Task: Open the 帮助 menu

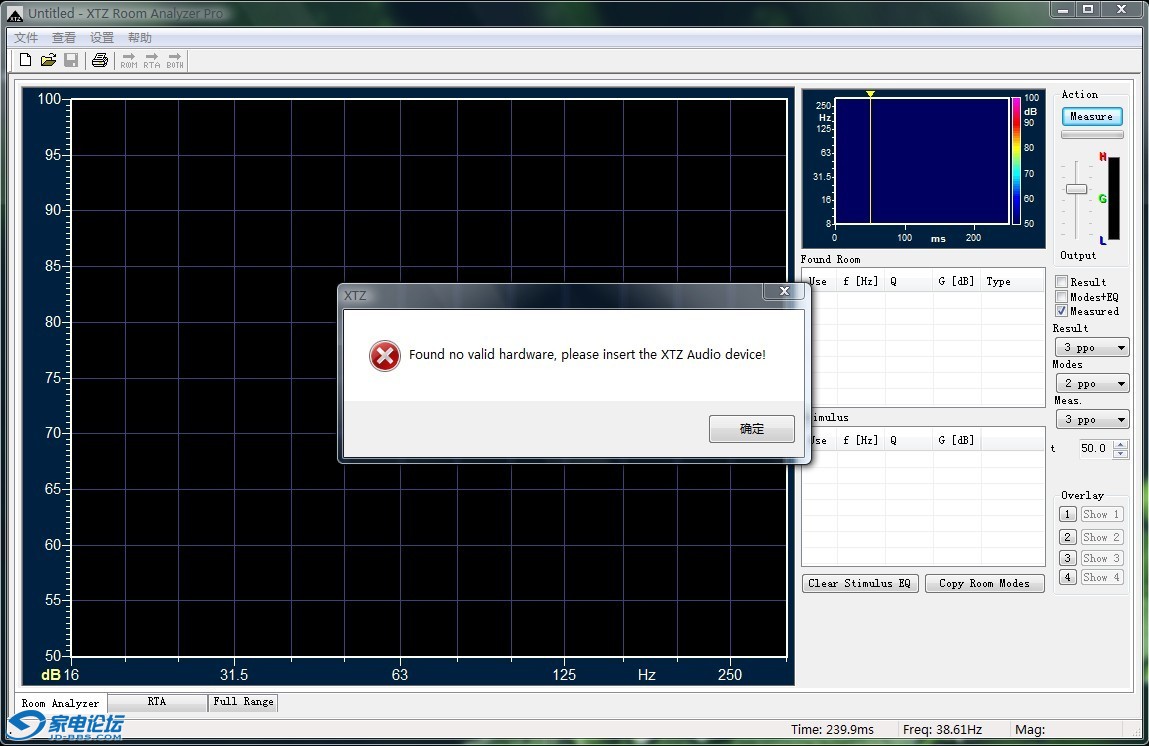Action: click(140, 37)
